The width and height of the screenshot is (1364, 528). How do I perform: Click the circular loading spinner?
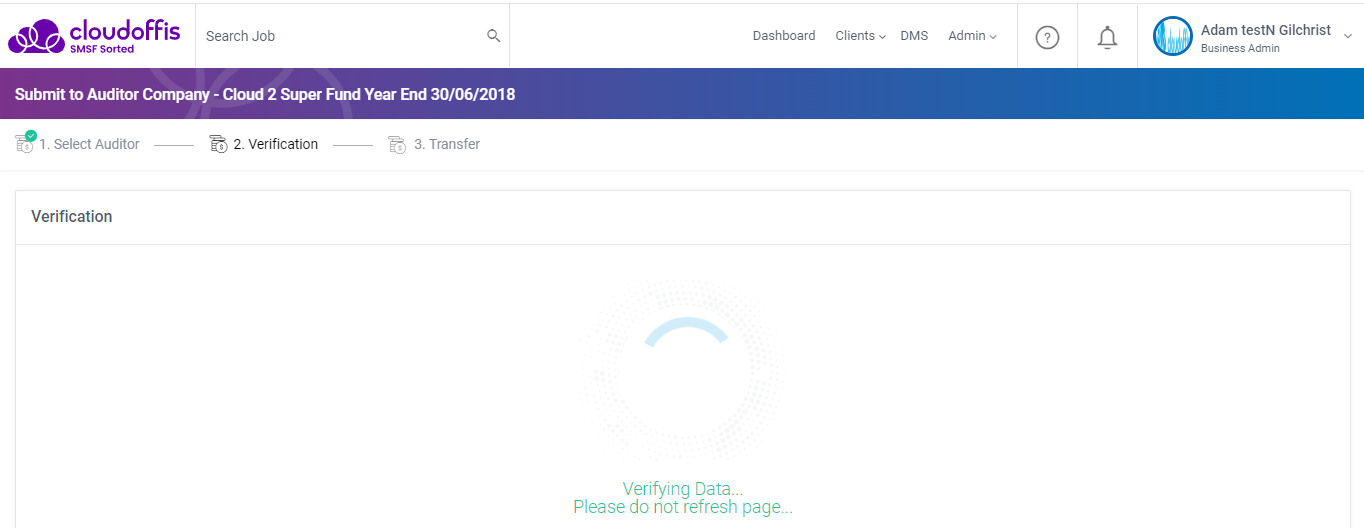click(x=682, y=370)
